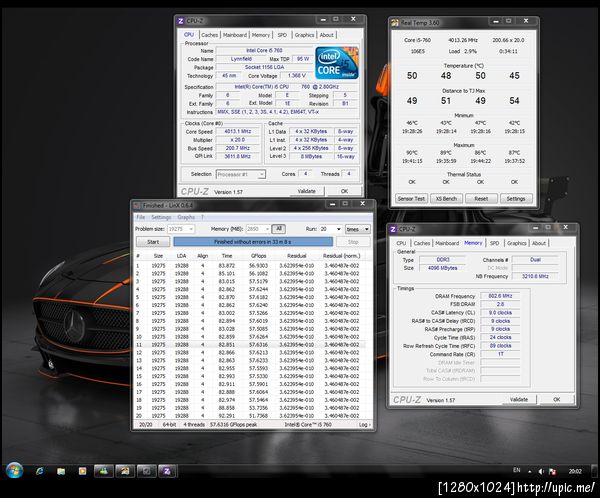Open the ? help menu in LinX

point(202,217)
